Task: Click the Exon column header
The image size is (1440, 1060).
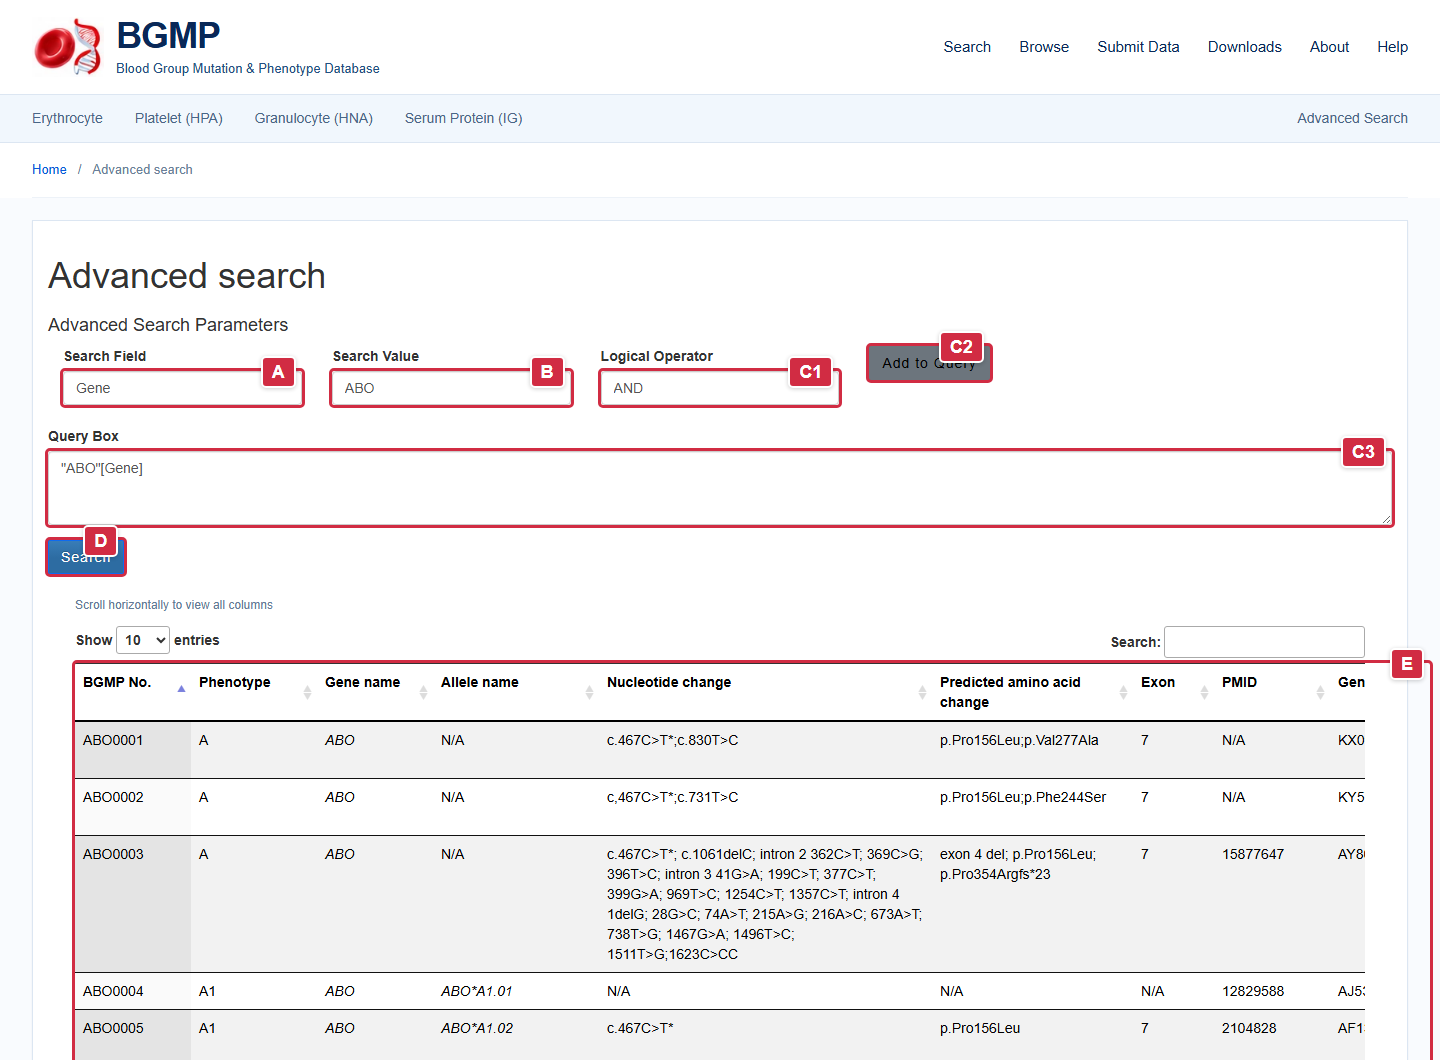Action: (x=1173, y=692)
